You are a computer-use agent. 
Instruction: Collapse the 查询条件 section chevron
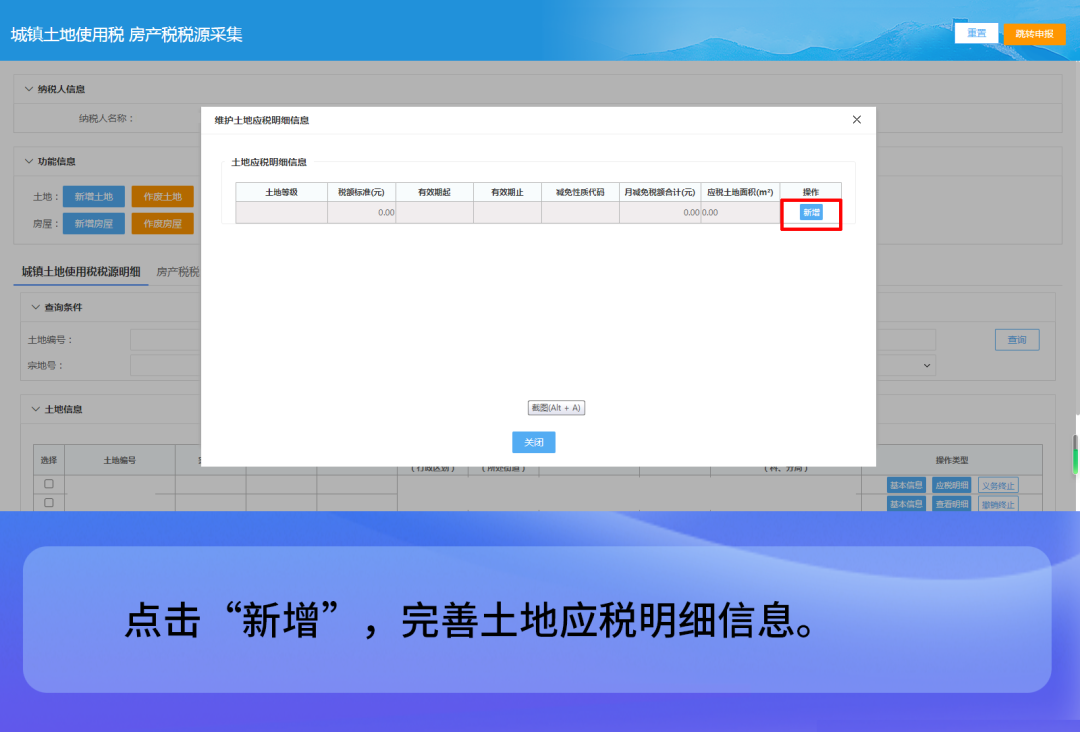[x=36, y=307]
